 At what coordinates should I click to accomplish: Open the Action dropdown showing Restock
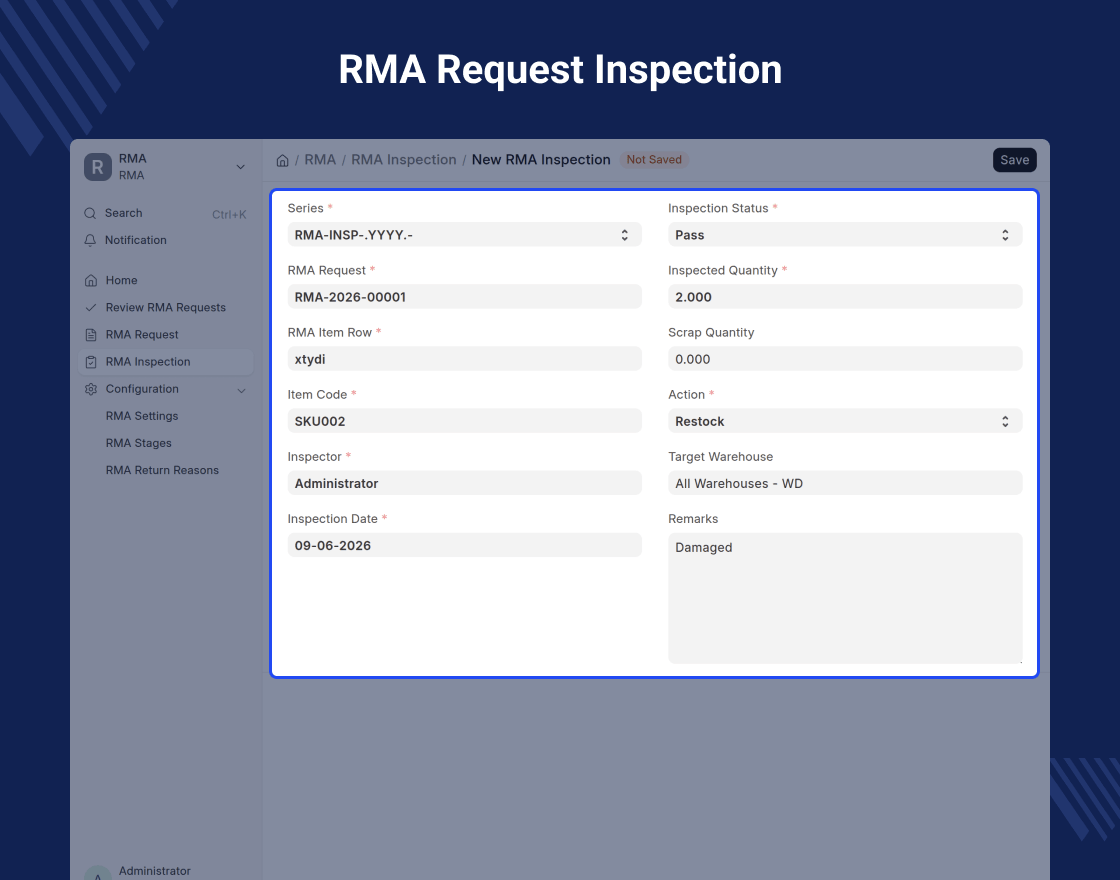[x=845, y=421]
